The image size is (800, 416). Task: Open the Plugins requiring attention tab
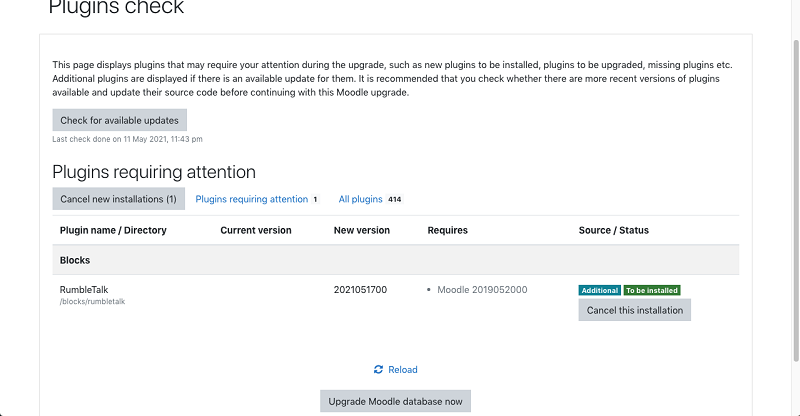(251, 199)
